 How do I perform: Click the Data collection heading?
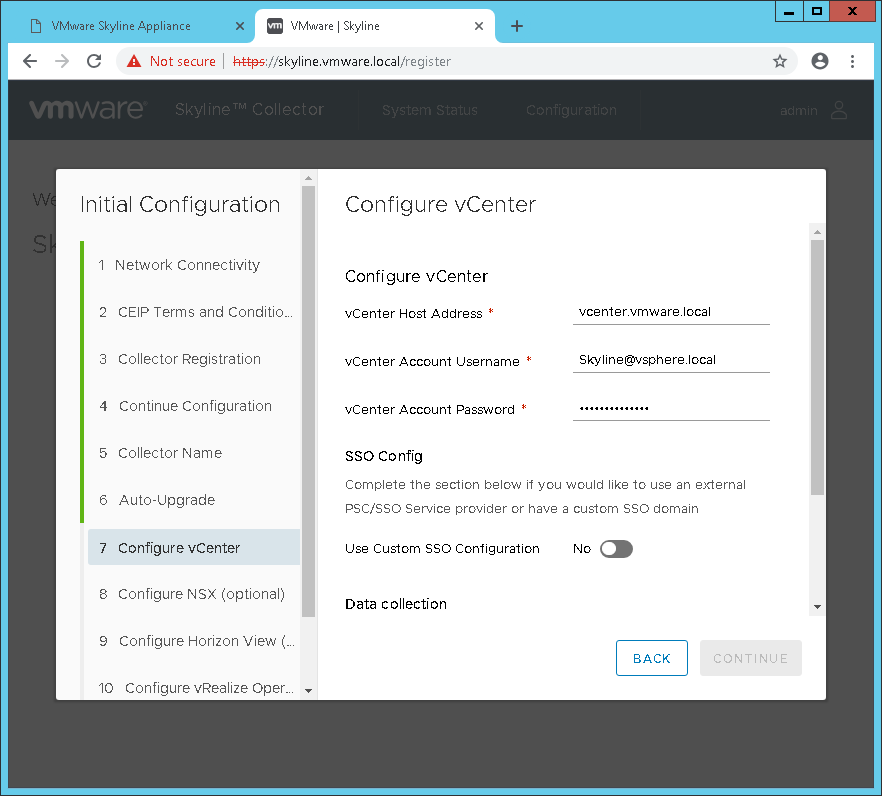[x=395, y=604]
